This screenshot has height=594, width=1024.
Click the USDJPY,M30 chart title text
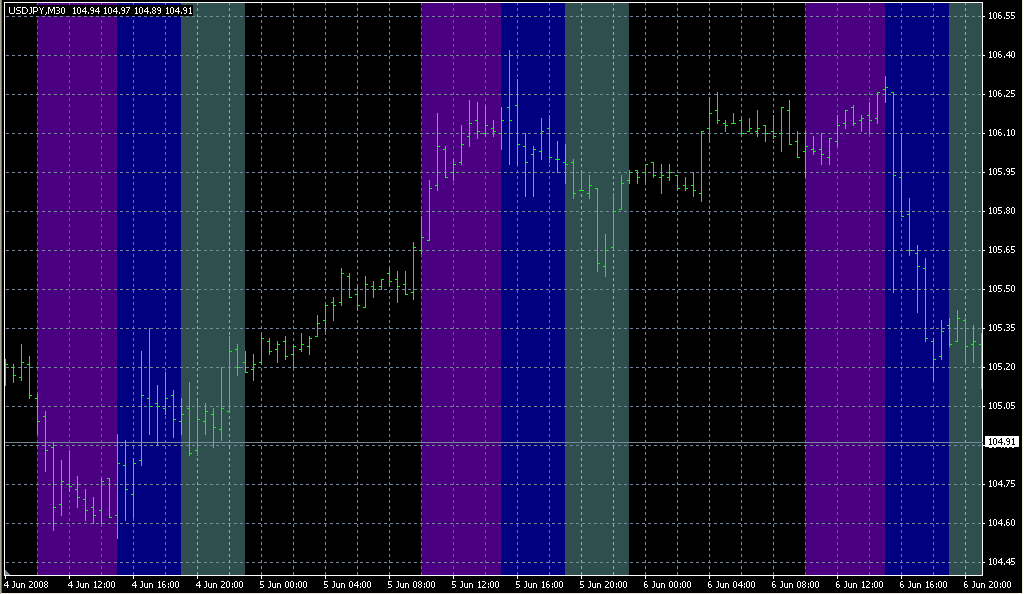[x=36, y=11]
